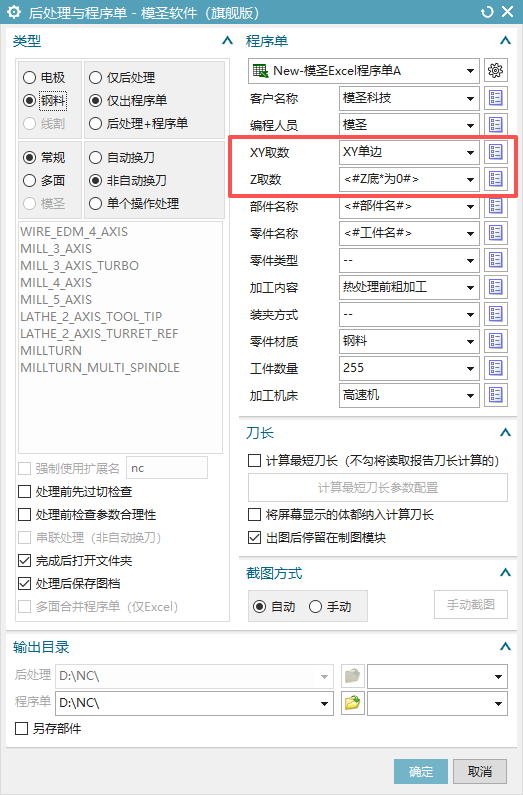Collapse the 输出目录 section header

pos(505,646)
